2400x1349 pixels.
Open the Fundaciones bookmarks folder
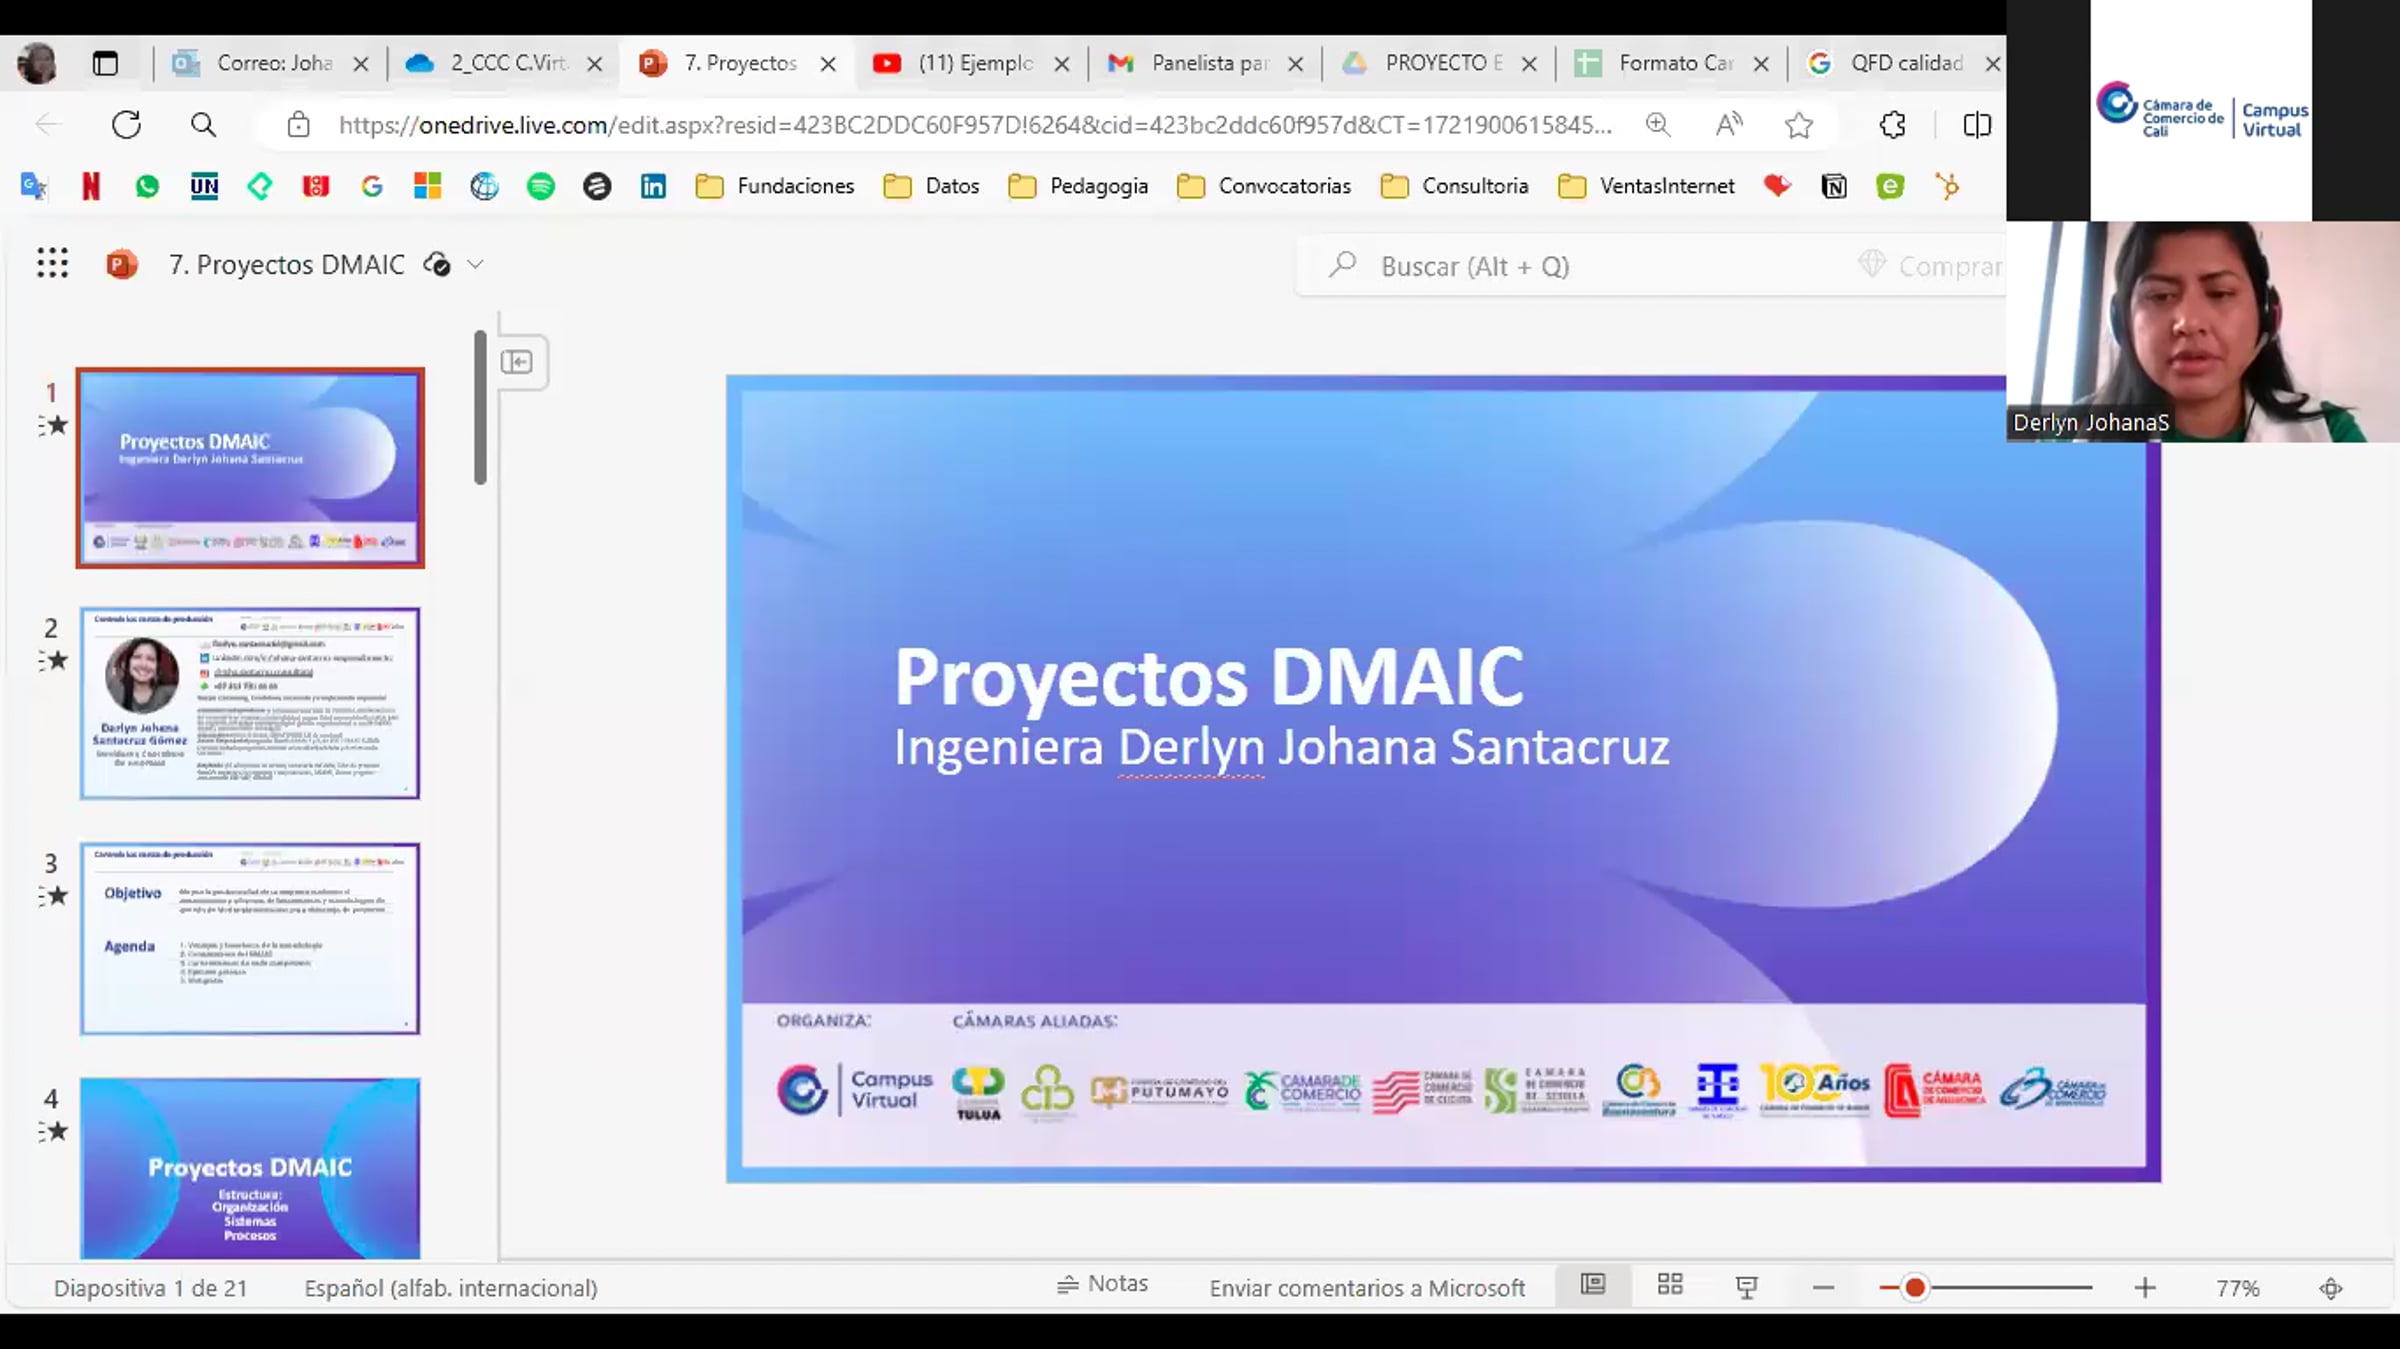click(775, 186)
